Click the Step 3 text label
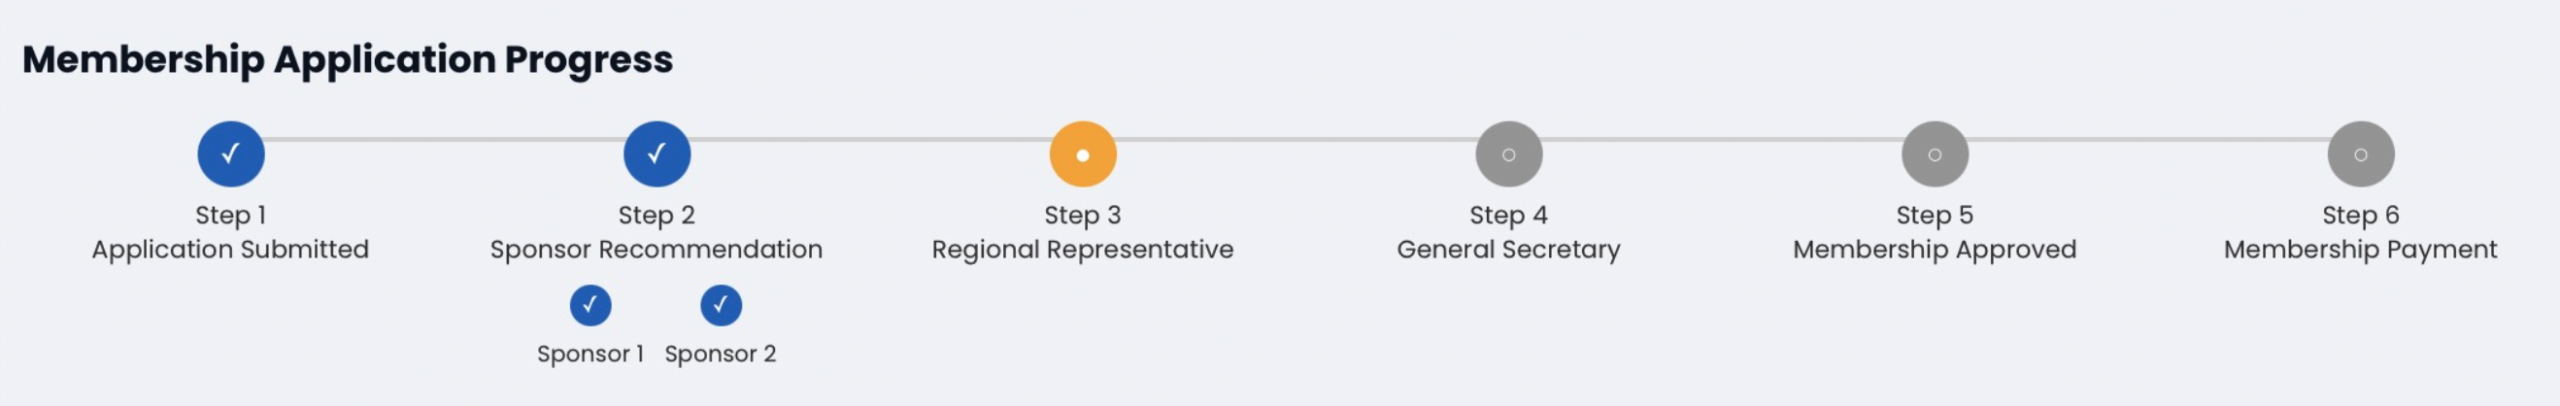The height and width of the screenshot is (406, 2560). (x=1083, y=215)
